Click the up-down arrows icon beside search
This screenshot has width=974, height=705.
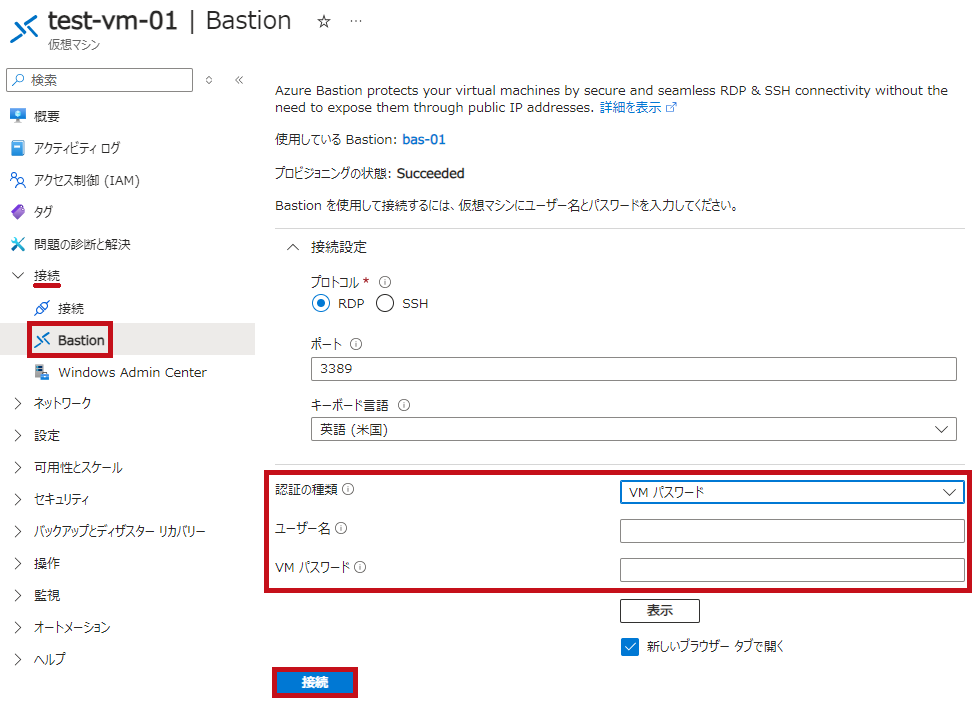(x=209, y=80)
